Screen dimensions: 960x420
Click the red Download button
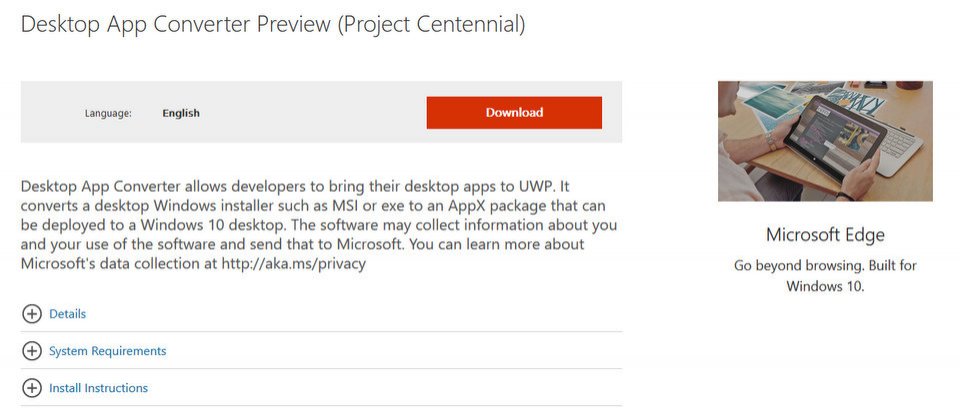(x=514, y=113)
